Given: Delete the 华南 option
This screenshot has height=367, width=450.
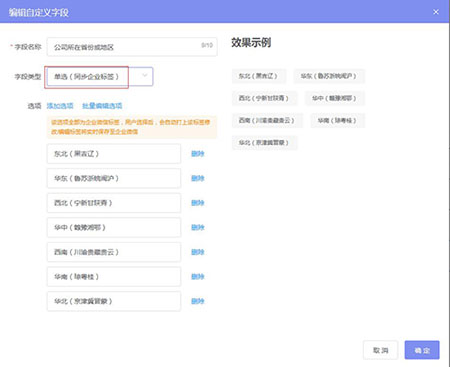Looking at the screenshot, I should tap(197, 277).
